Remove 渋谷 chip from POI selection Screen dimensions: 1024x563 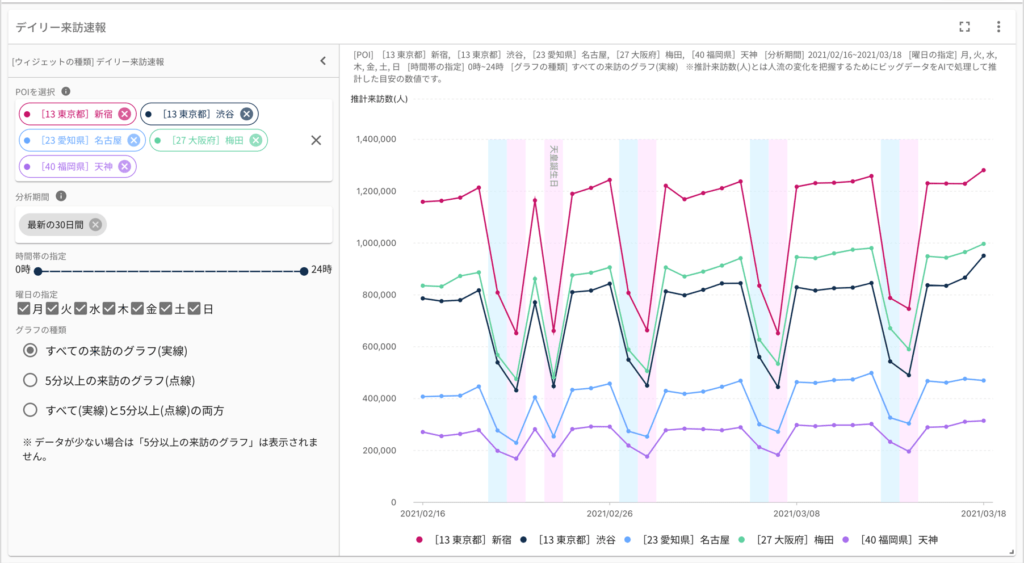coord(246,114)
